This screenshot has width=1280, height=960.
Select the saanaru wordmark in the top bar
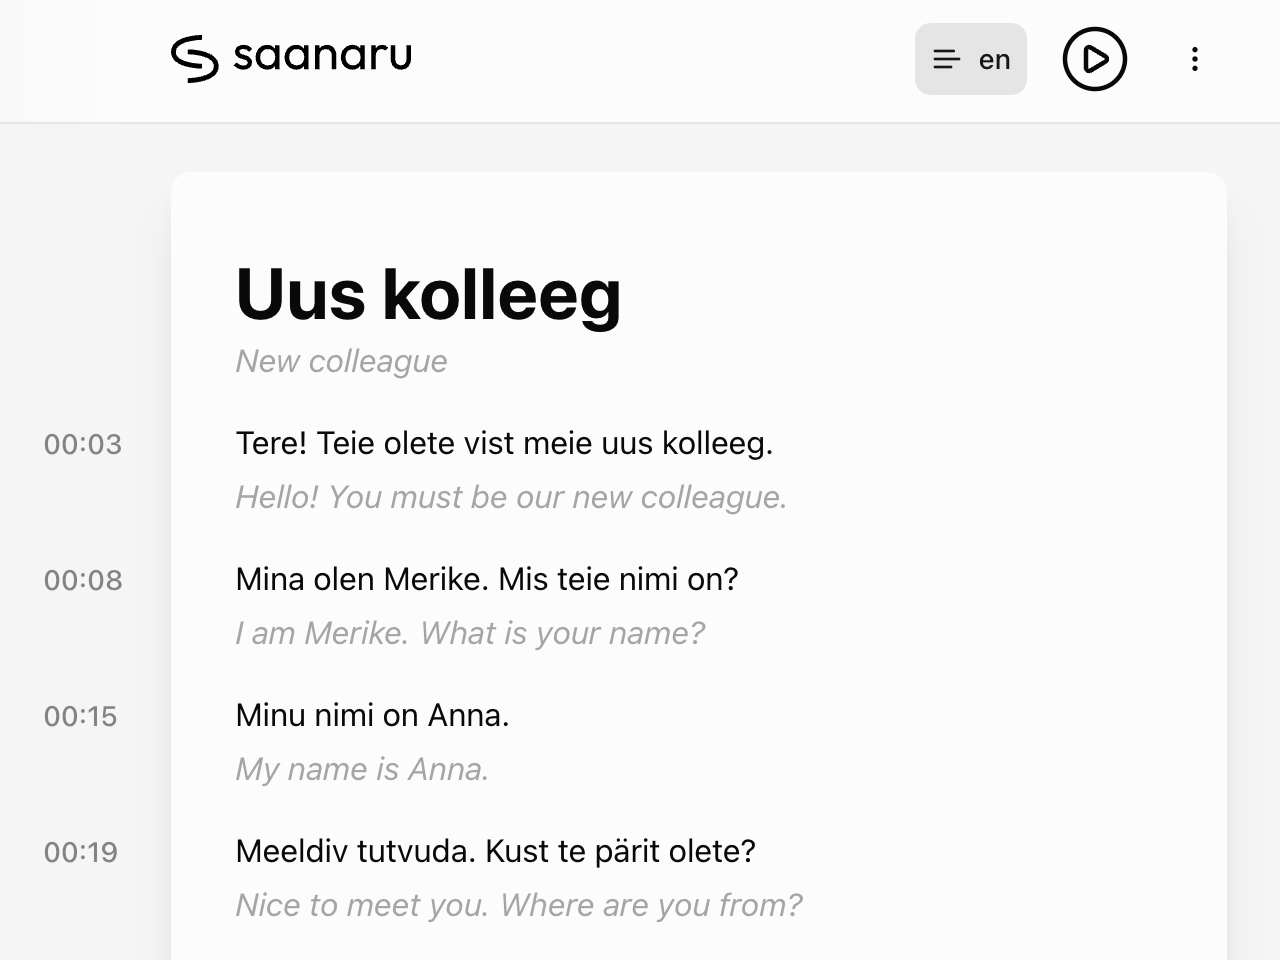[x=321, y=56]
